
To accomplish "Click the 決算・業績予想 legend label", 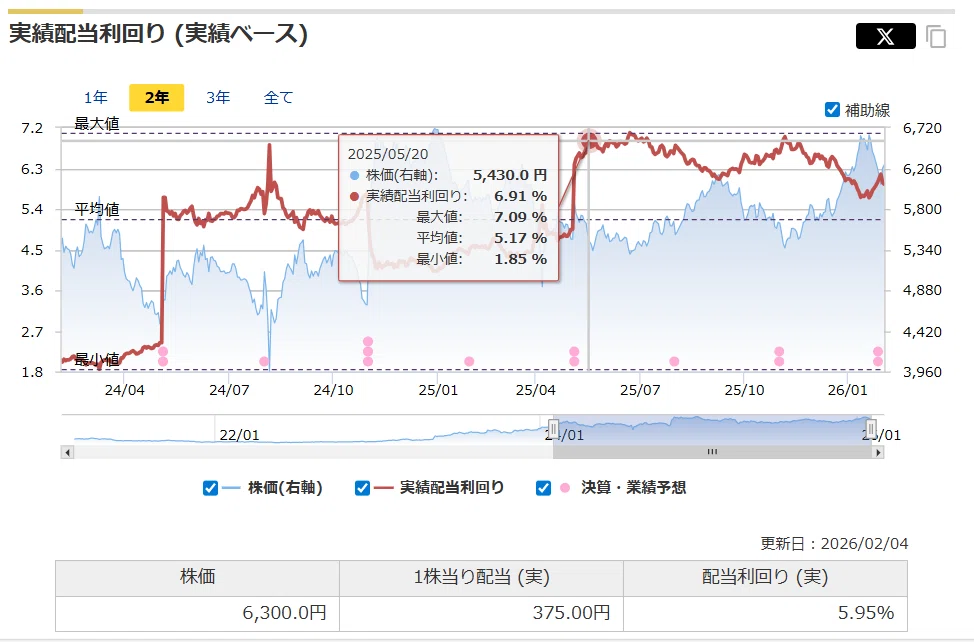I will [x=634, y=488].
